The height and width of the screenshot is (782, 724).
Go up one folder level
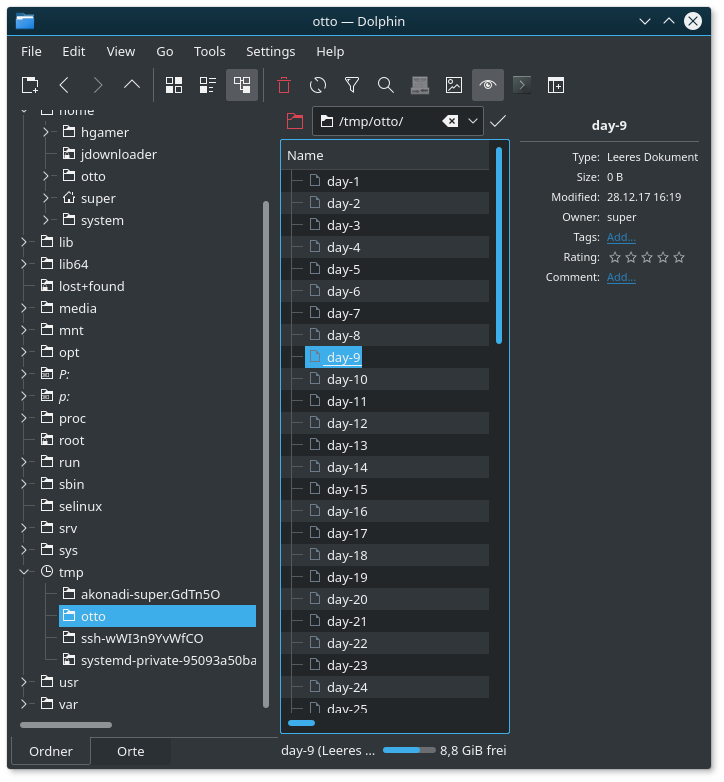click(132, 85)
